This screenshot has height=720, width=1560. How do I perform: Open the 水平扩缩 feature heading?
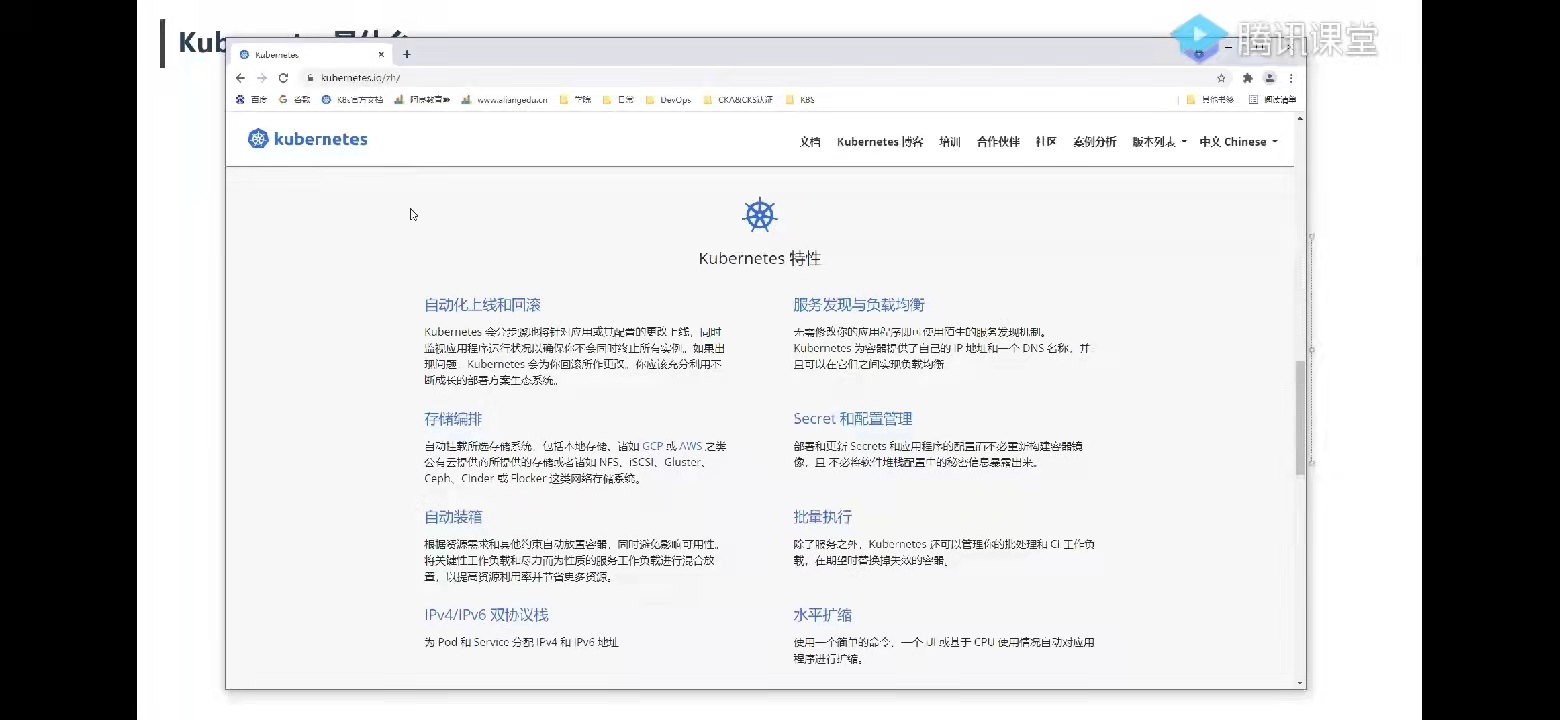point(823,615)
